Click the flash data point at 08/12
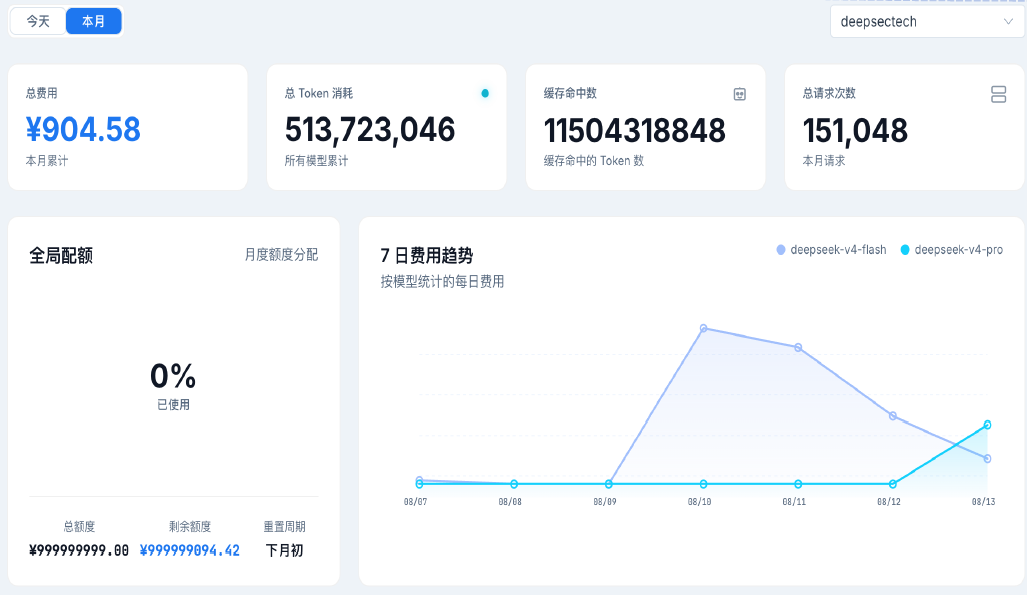This screenshot has width=1027, height=595. (x=893, y=416)
